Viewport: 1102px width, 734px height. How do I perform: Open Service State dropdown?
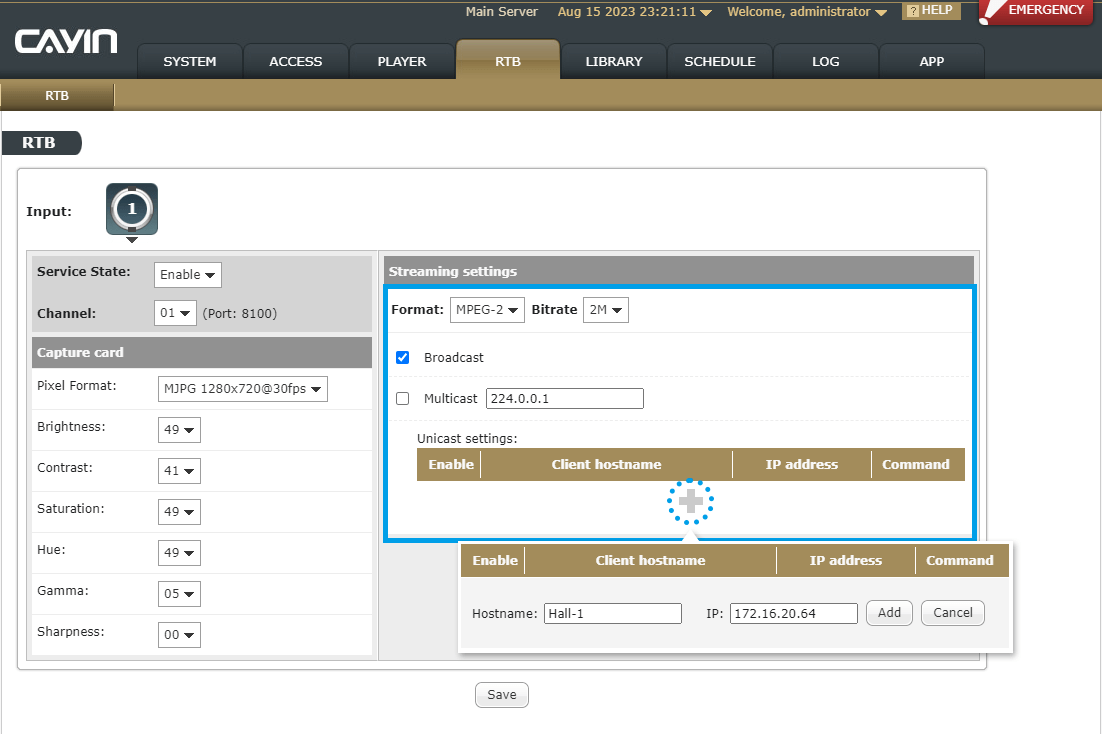coord(188,275)
